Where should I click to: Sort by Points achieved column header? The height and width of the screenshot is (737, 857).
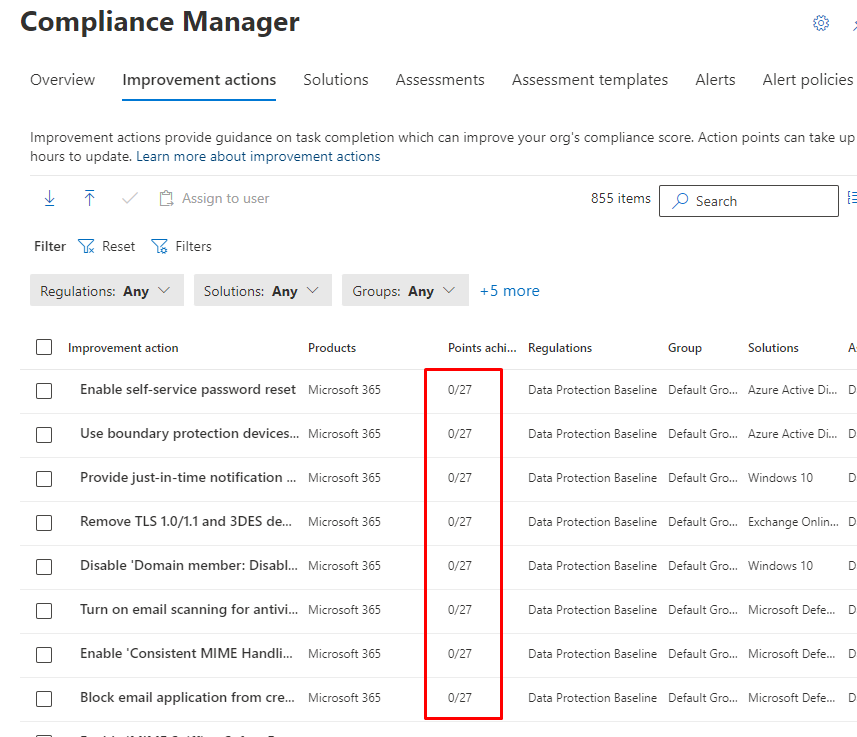pos(481,348)
